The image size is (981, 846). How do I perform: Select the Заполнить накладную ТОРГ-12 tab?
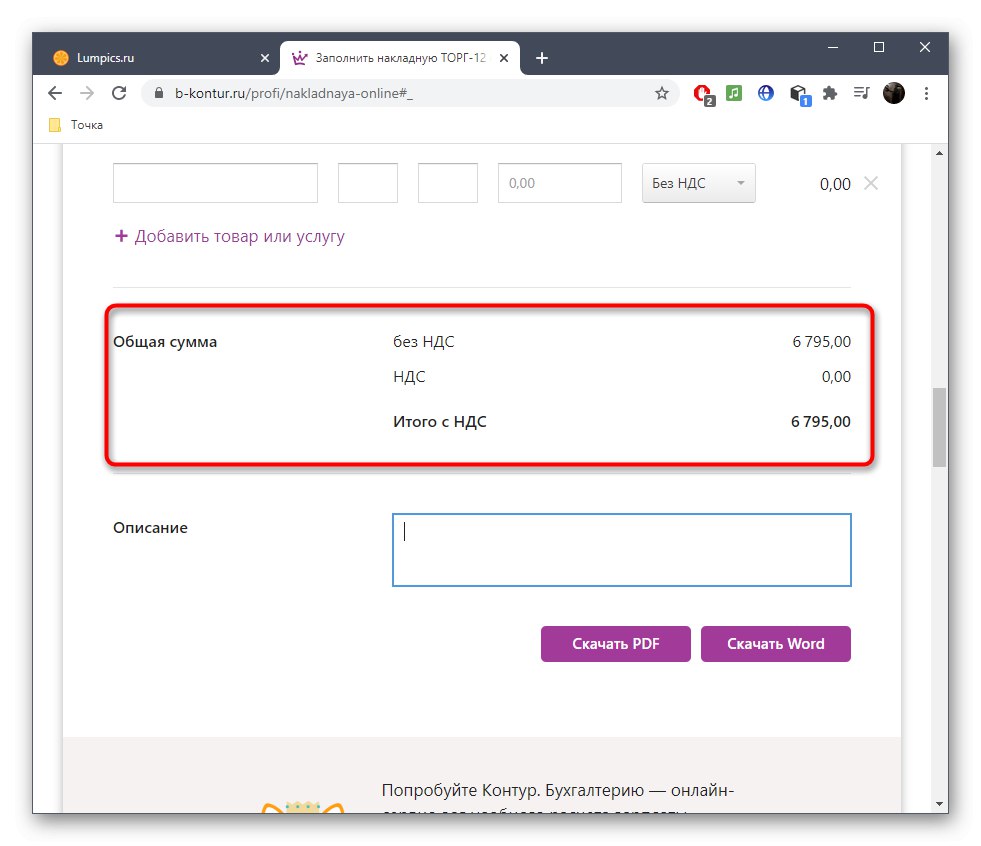[400, 58]
